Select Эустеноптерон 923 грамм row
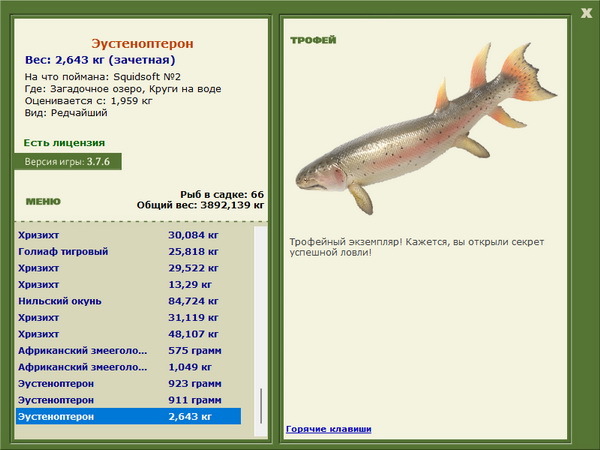 point(129,383)
